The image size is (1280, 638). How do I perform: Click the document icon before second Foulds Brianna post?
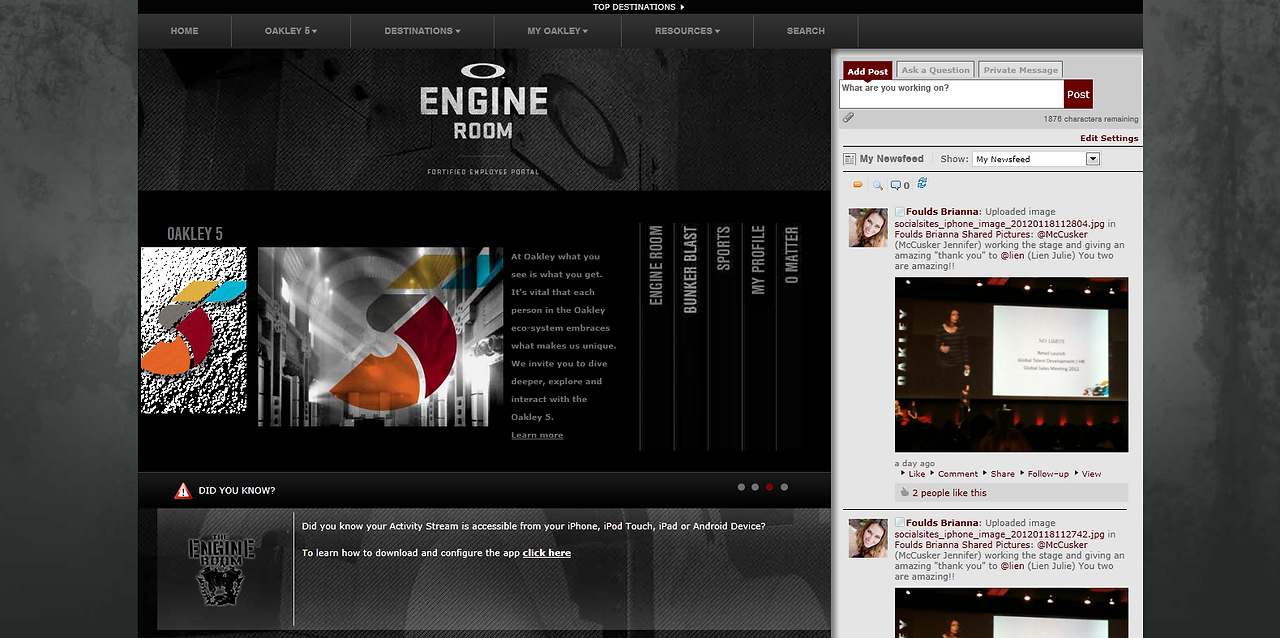click(x=899, y=523)
